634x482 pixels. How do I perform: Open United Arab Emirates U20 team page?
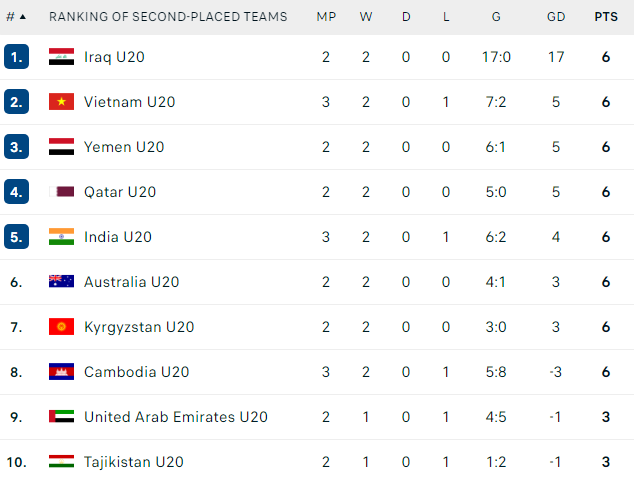click(x=175, y=417)
